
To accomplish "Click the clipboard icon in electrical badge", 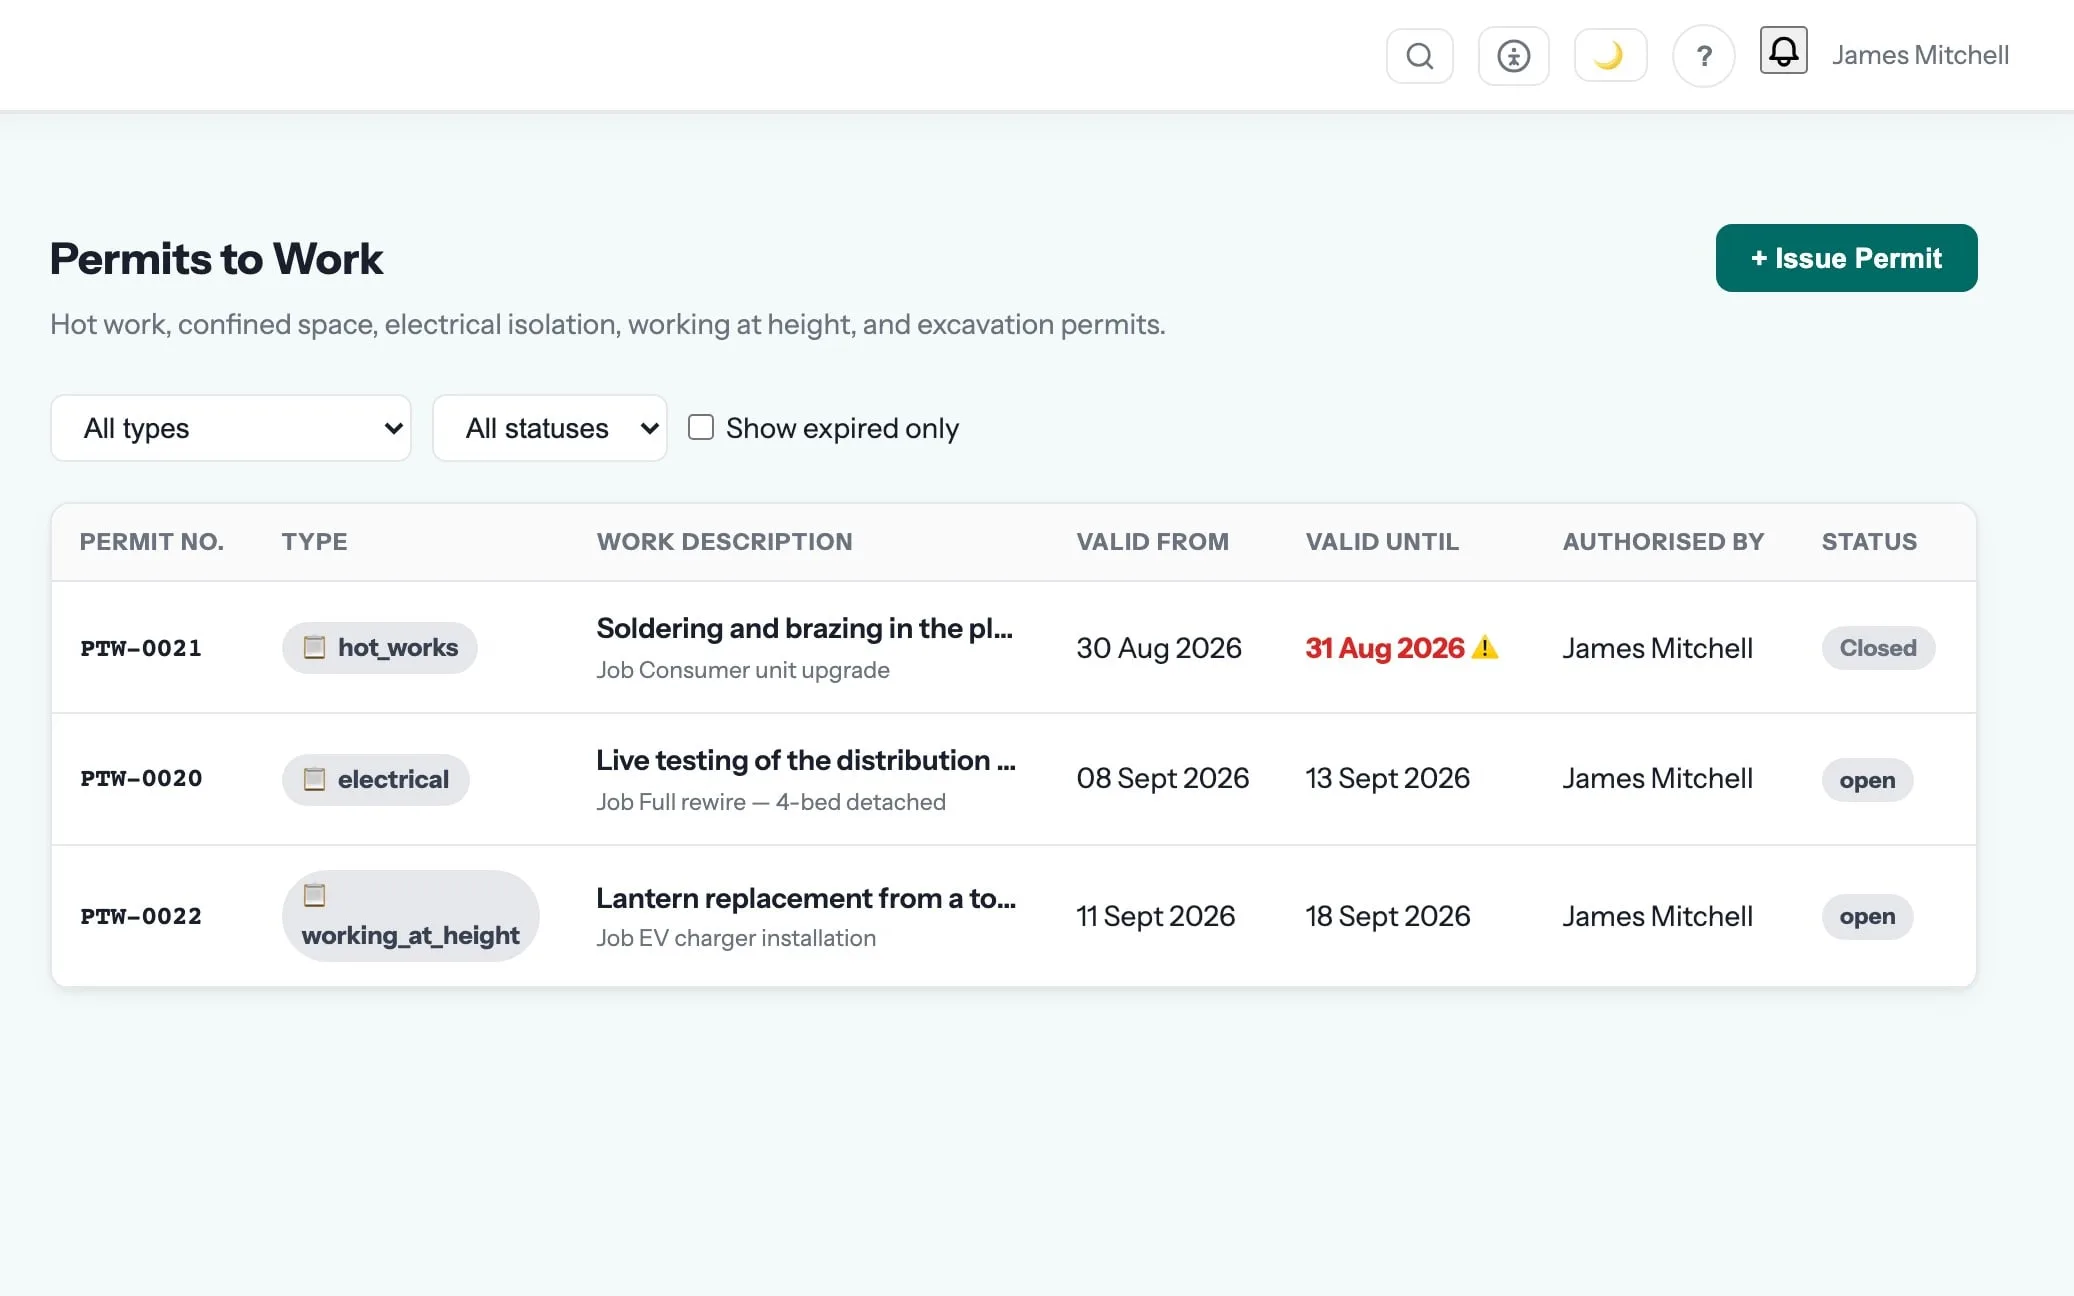I will [x=314, y=779].
